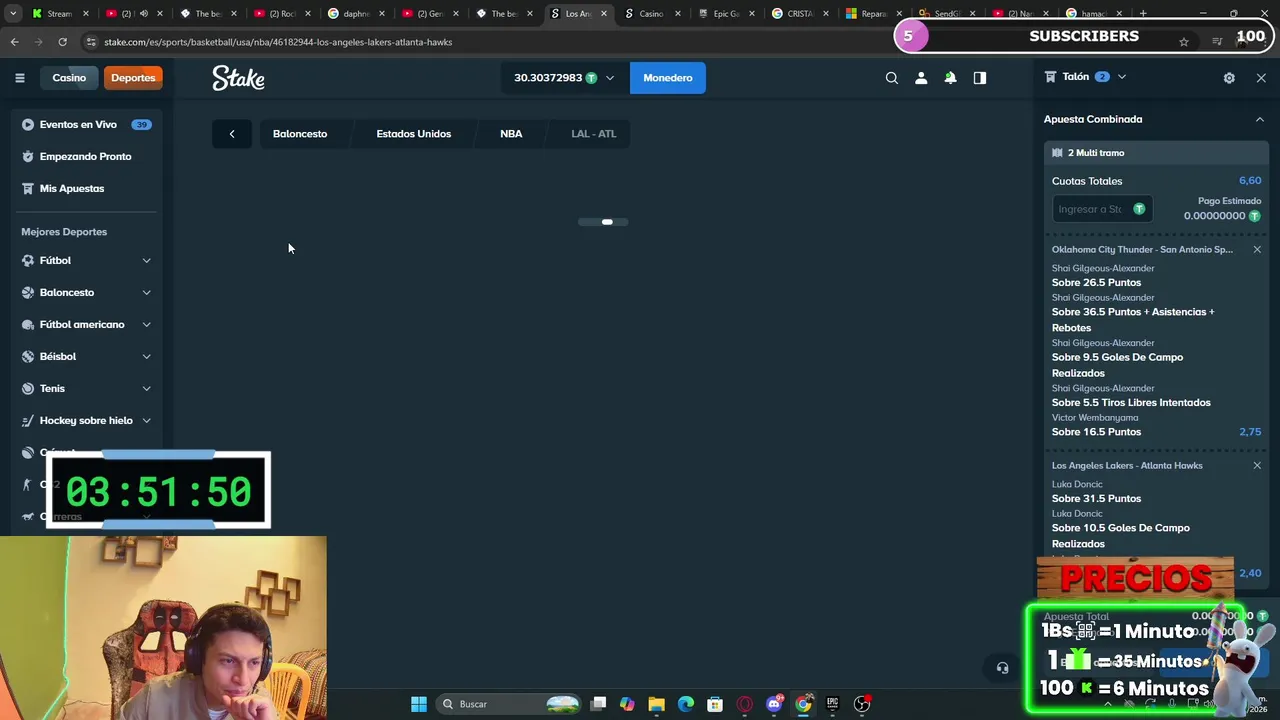Select the LAL - ATL breadcrumb
Viewport: 1280px width, 720px height.
tap(594, 134)
